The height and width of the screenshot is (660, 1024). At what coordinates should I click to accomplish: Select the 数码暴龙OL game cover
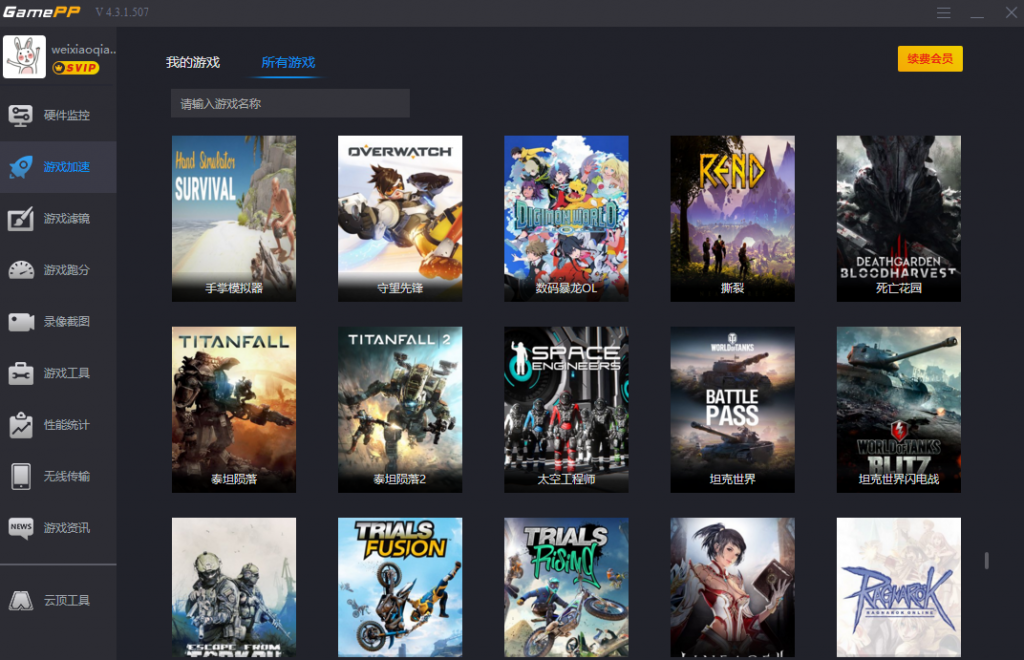point(566,219)
